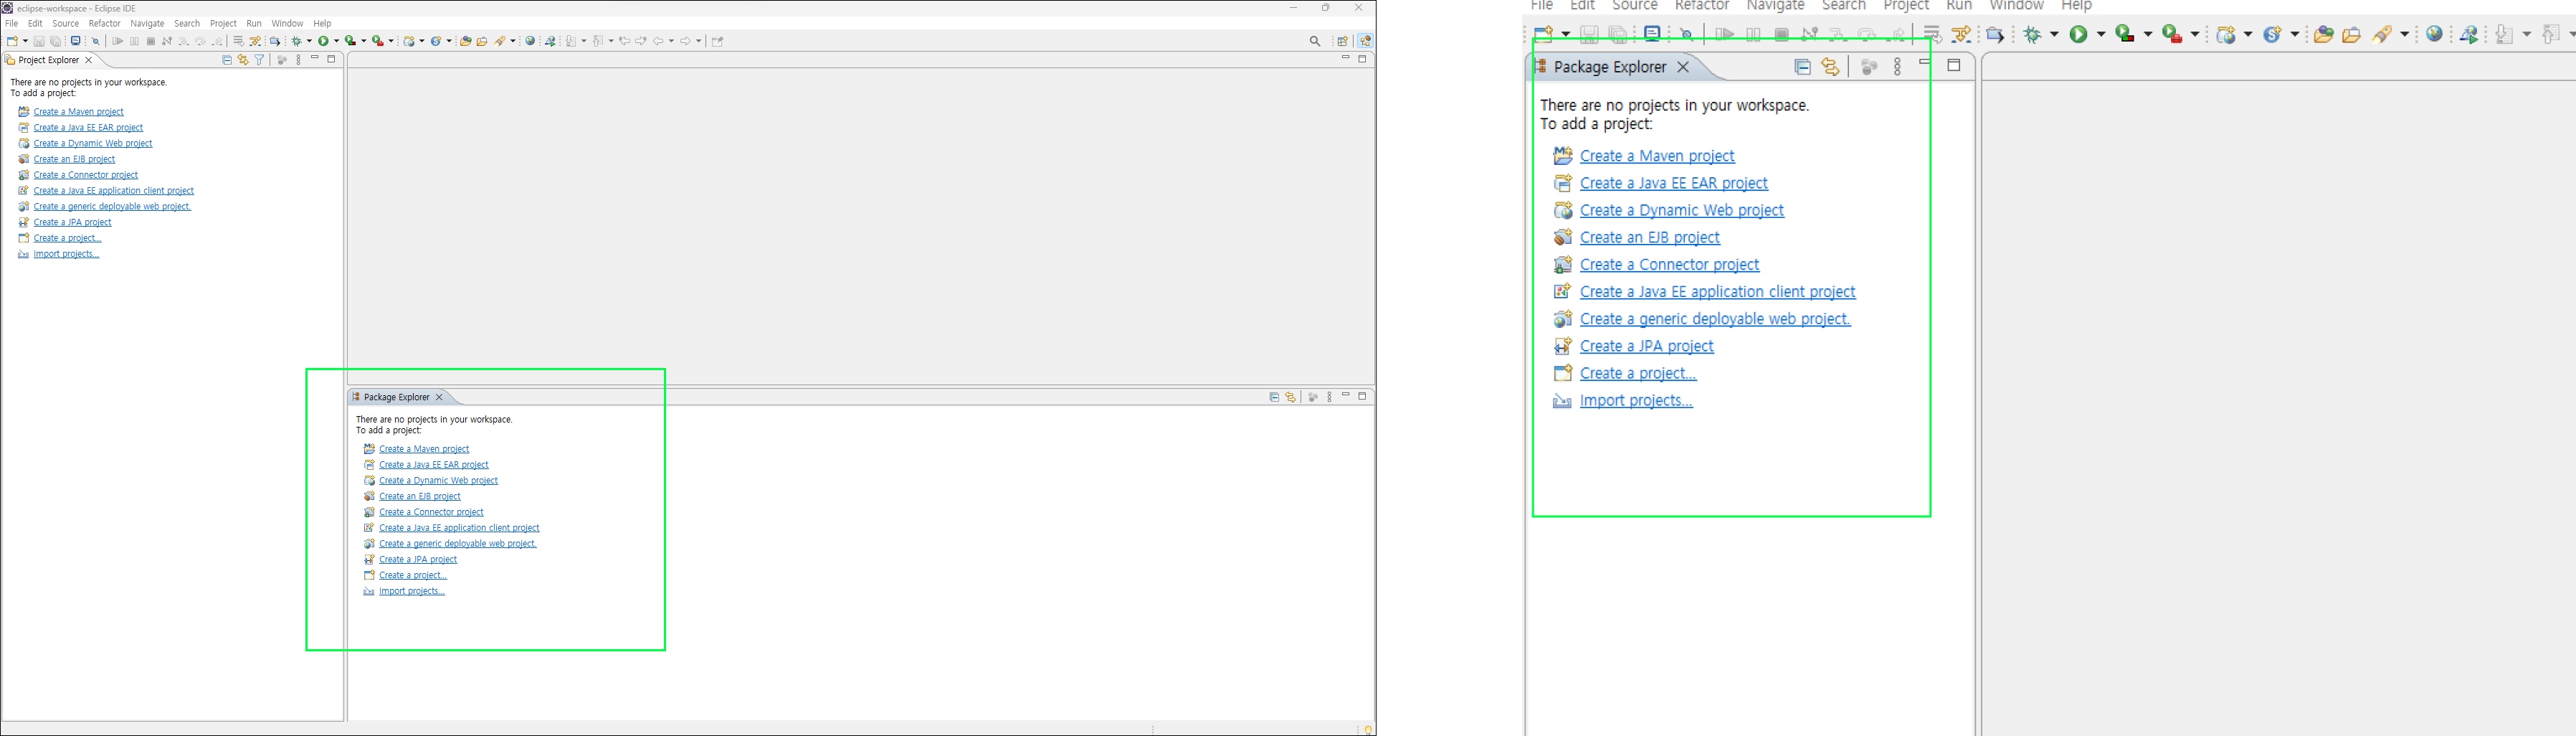Click the New wizard icon in the full Eclipse window
The width and height of the screenshot is (2576, 736).
click(12, 41)
